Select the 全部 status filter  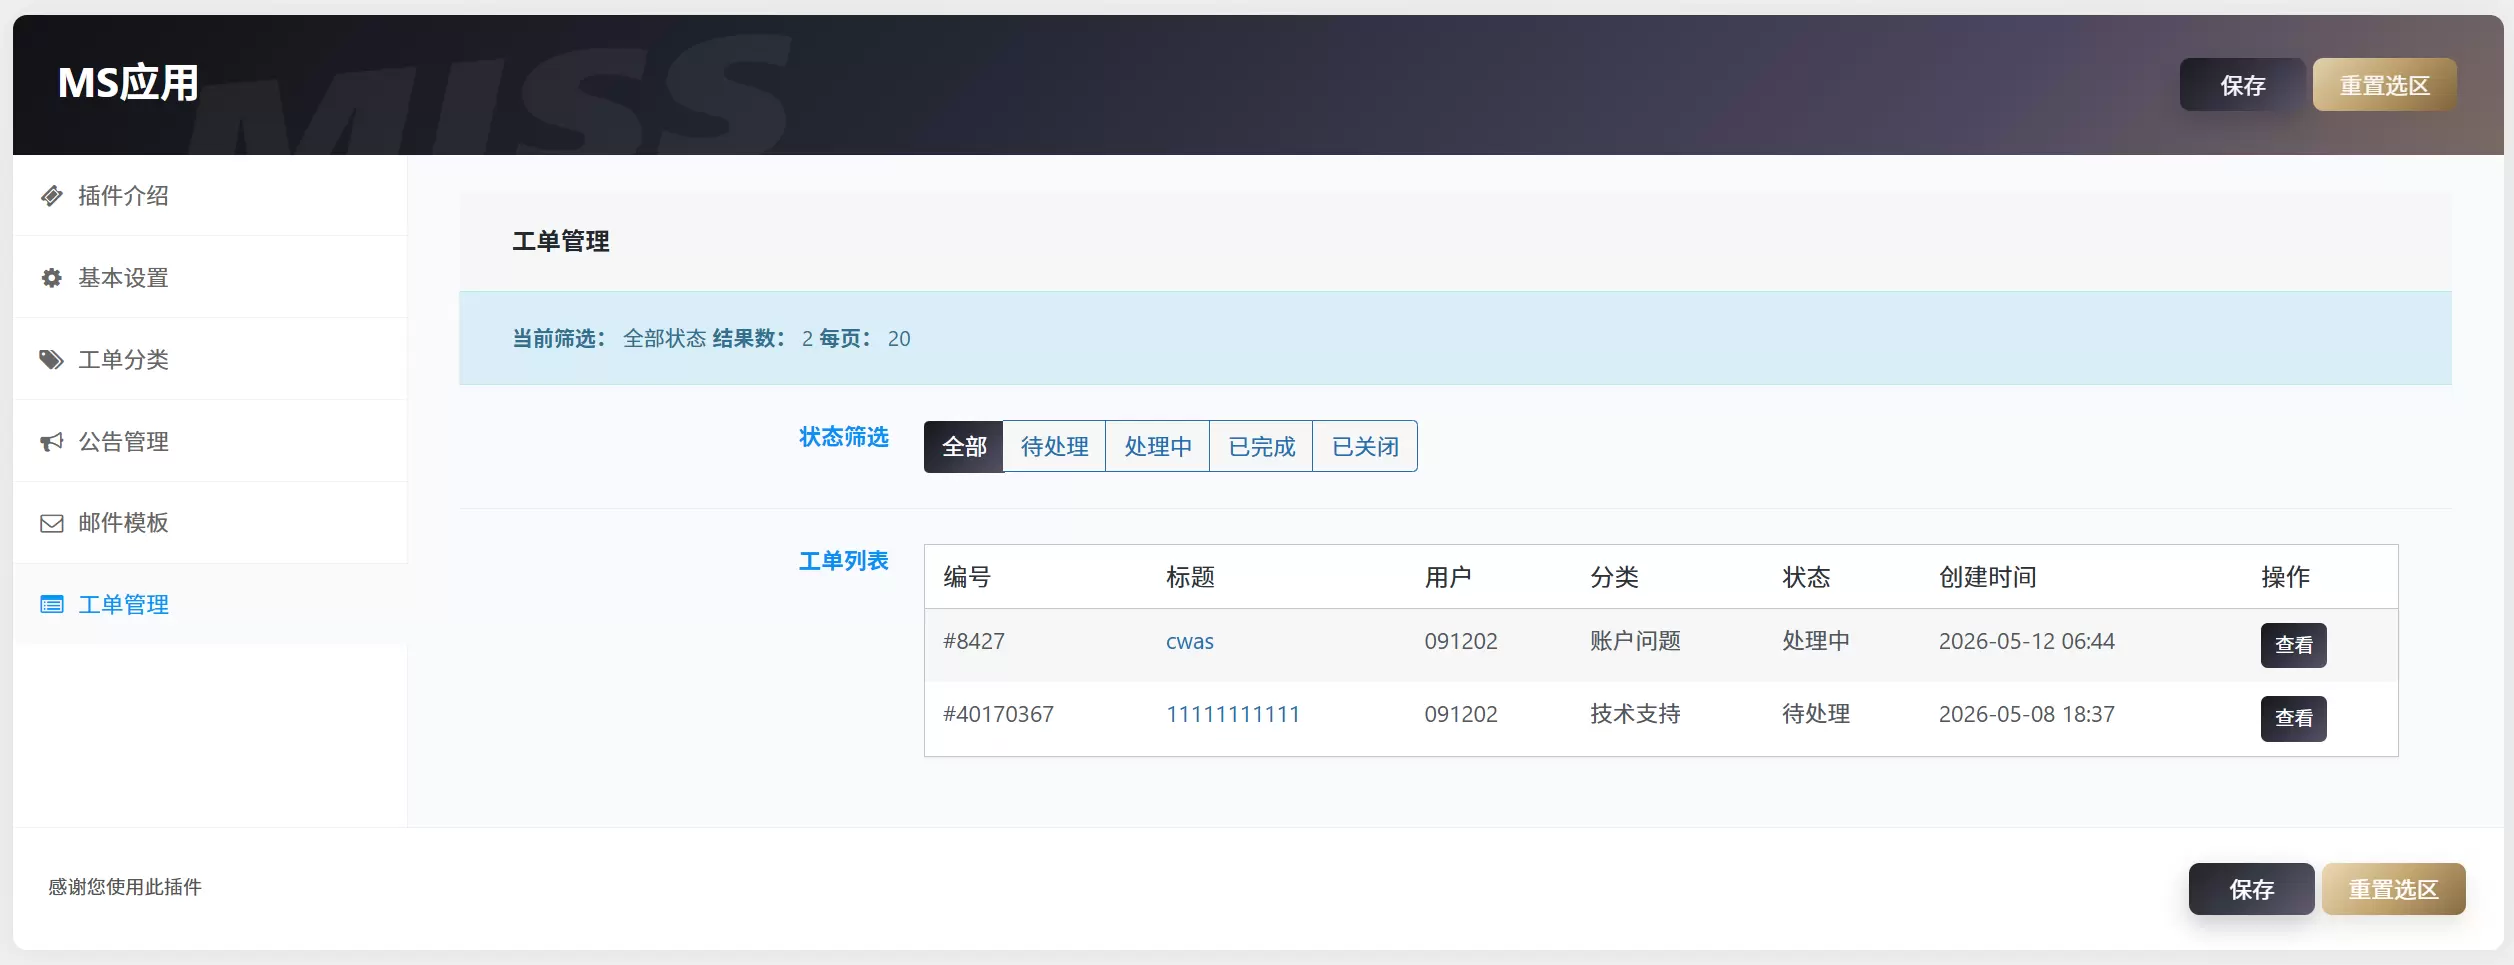coord(963,447)
